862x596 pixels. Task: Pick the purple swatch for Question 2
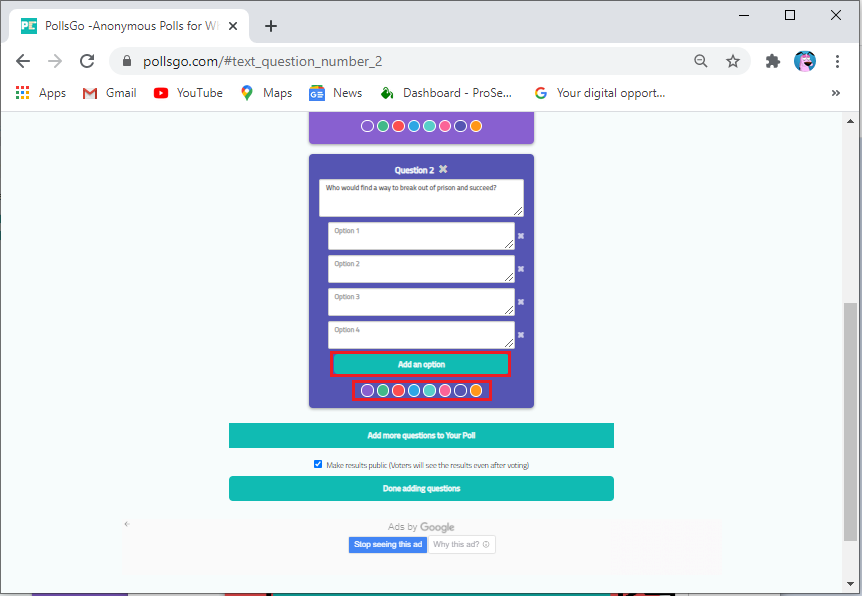pyautogui.click(x=367, y=390)
